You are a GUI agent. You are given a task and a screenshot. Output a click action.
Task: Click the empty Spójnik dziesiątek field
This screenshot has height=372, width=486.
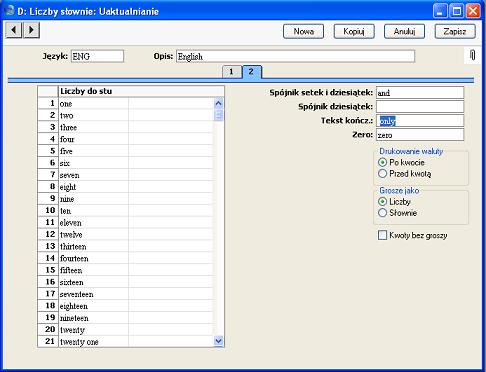420,107
